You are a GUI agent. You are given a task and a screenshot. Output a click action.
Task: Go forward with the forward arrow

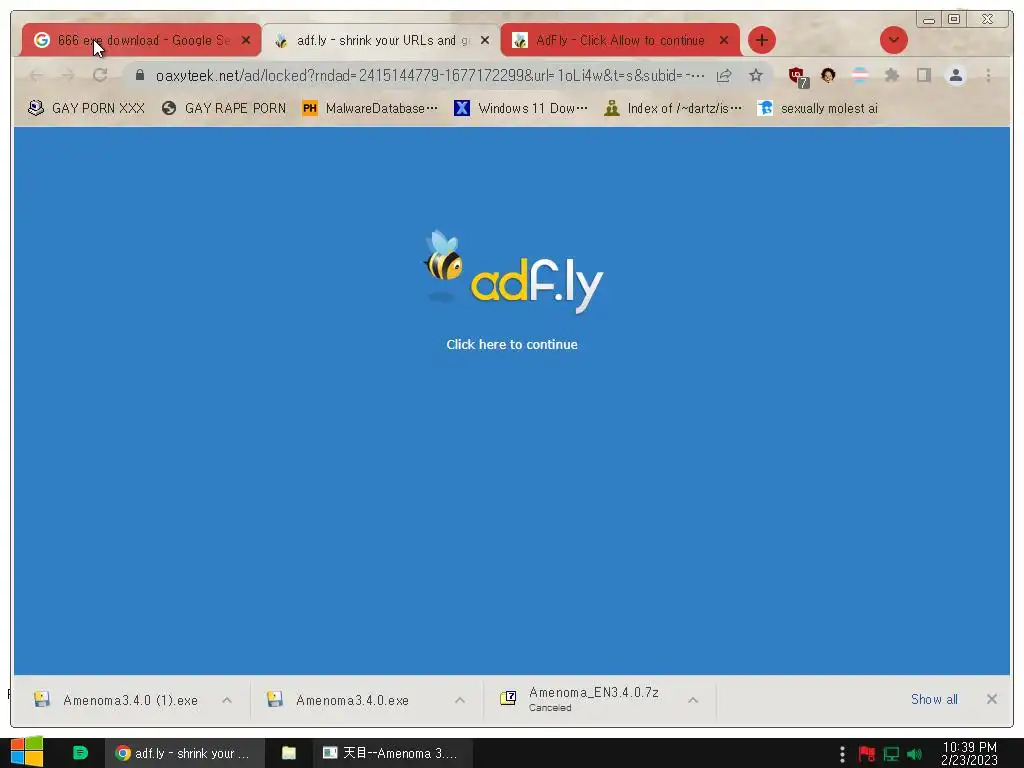tap(68, 76)
